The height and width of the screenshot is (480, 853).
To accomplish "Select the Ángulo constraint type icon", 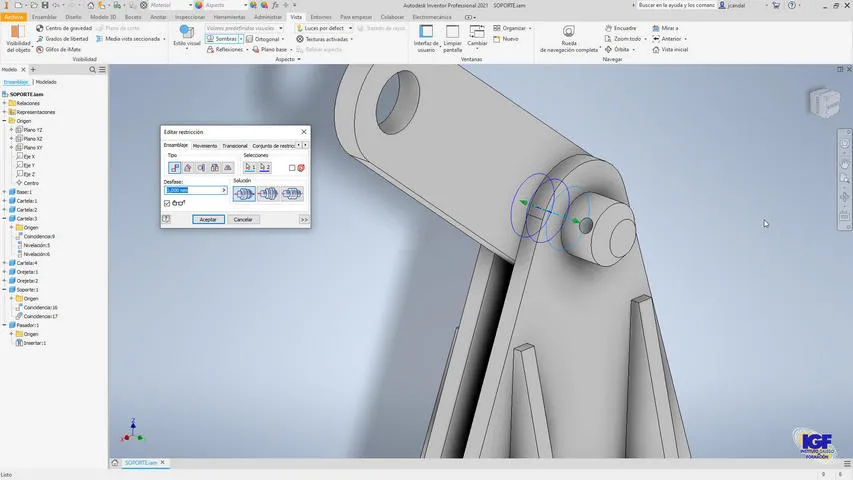I will (188, 168).
